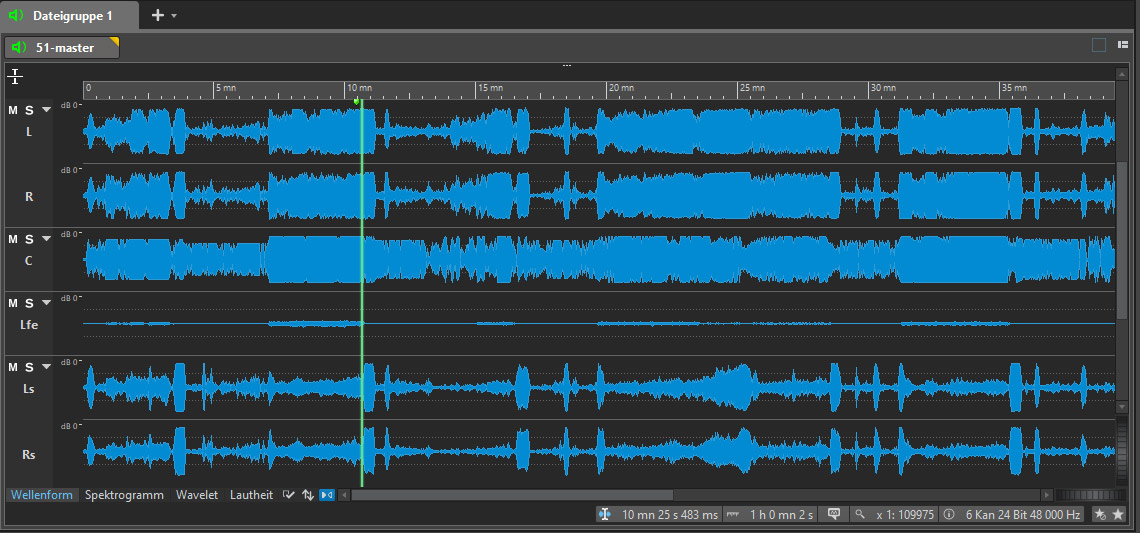1140x533 pixels.
Task: Select the 51-master file tab
Action: (x=63, y=47)
